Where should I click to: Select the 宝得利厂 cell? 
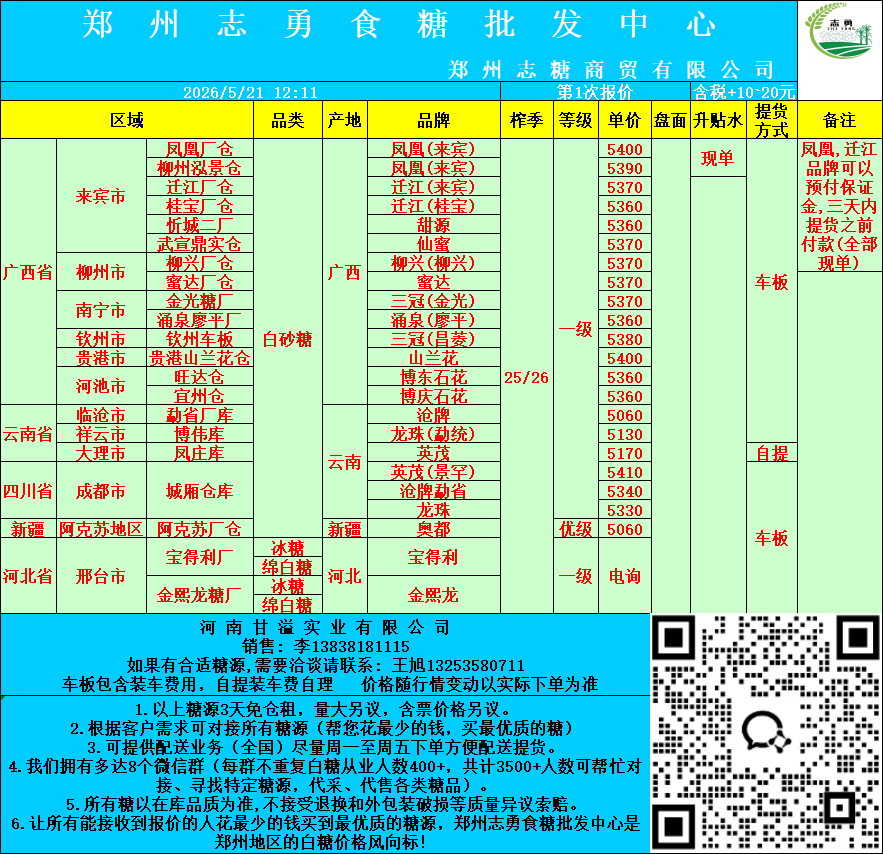pyautogui.click(x=199, y=557)
